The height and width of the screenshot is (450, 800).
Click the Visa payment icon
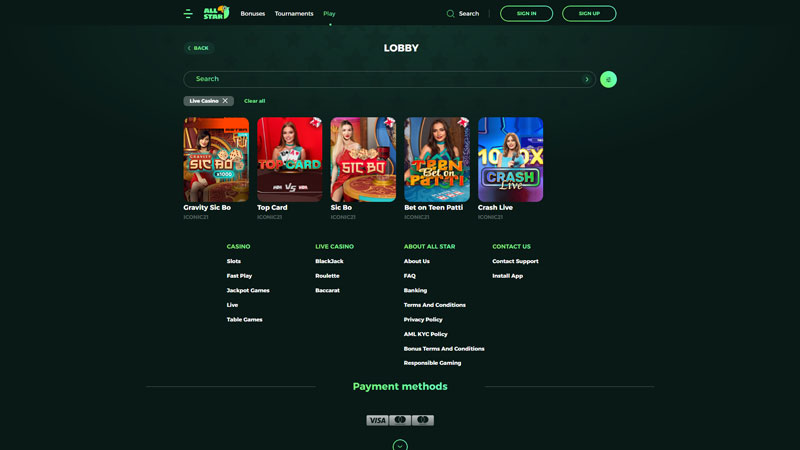377,420
